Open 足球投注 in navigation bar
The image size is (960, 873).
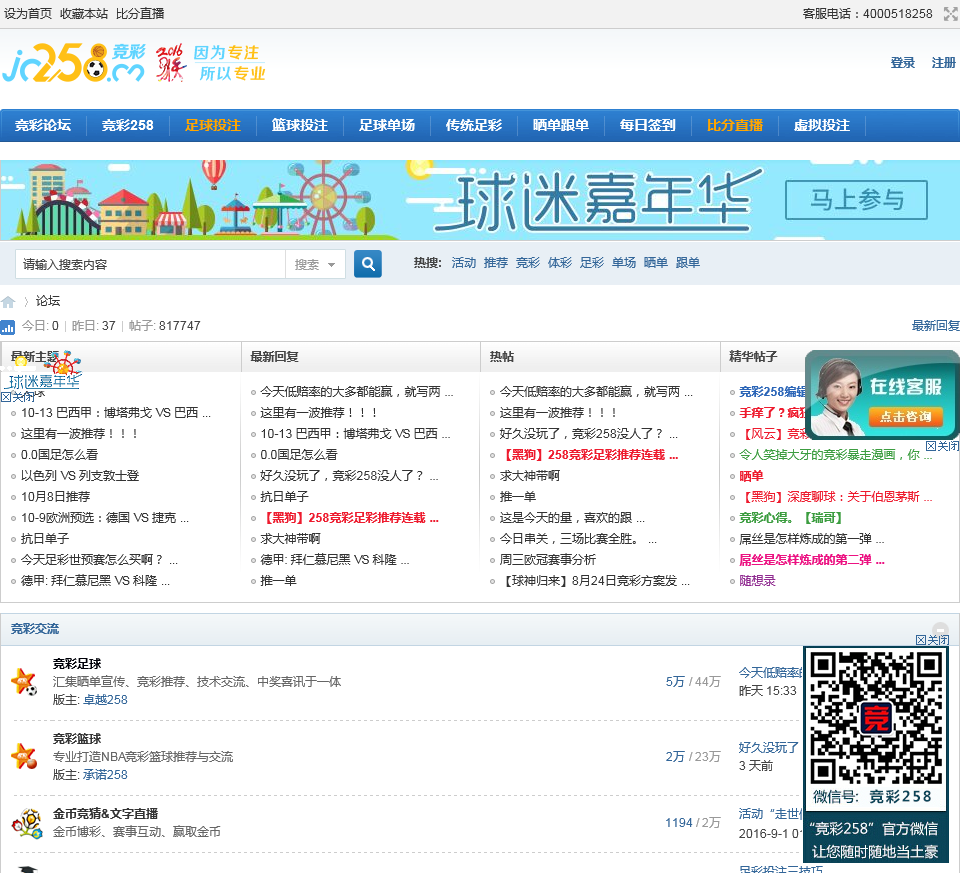click(x=212, y=126)
